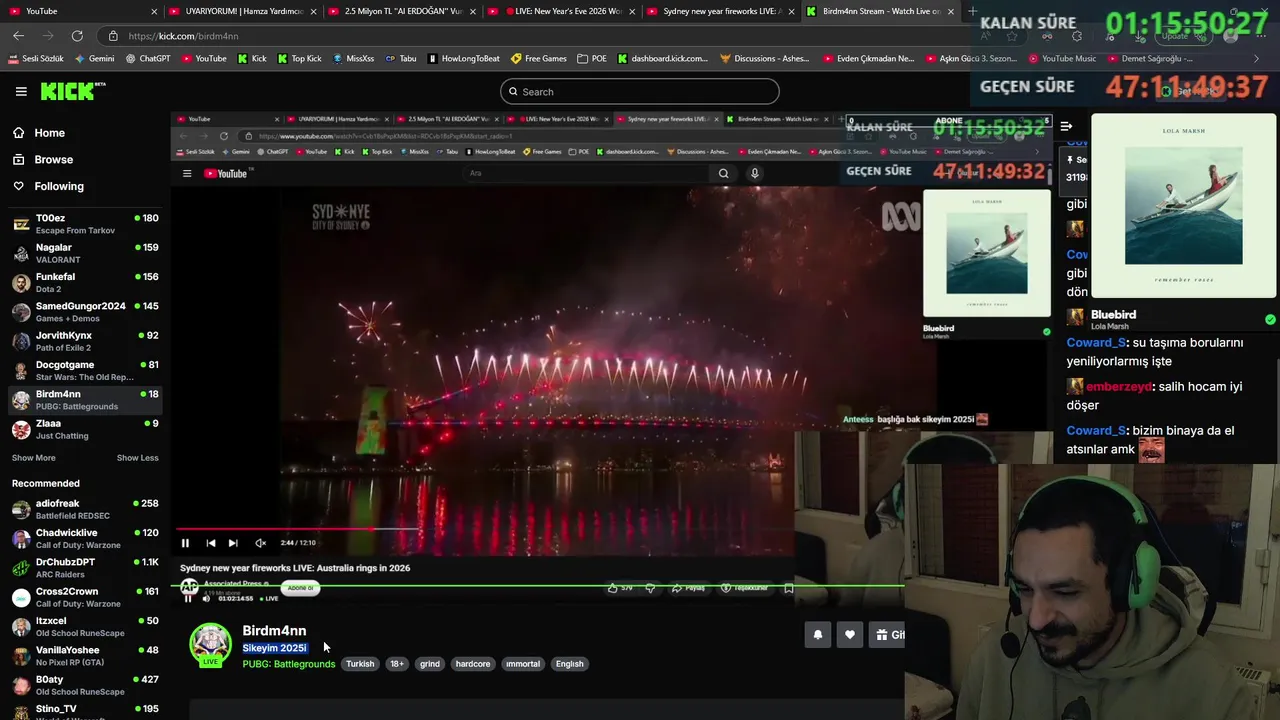The image size is (1280, 720).
Task: Follow Birdm4nn with the heart button
Action: coord(849,635)
